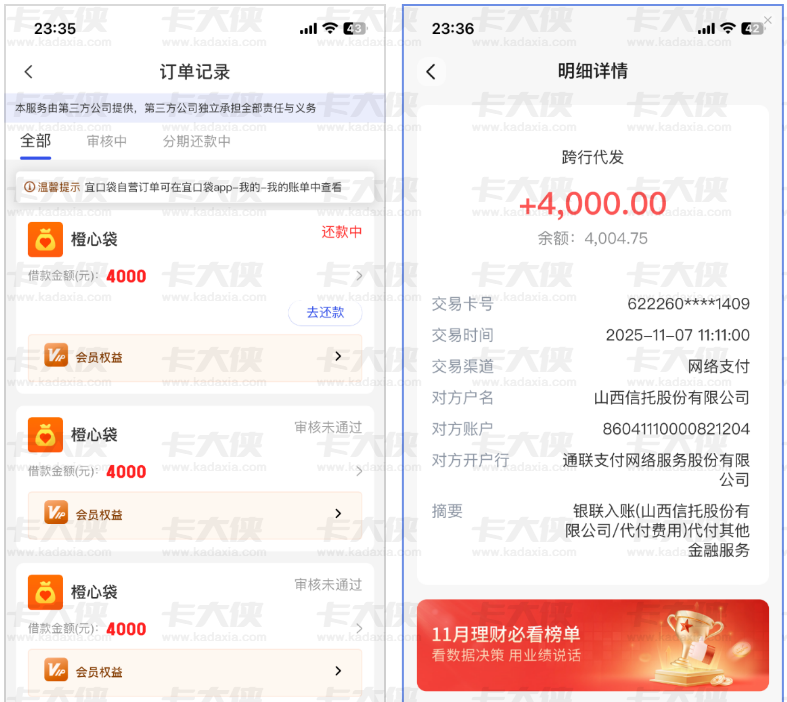The height and width of the screenshot is (702, 787).
Task: Tap the 摘要 summary text
Action: point(657,530)
